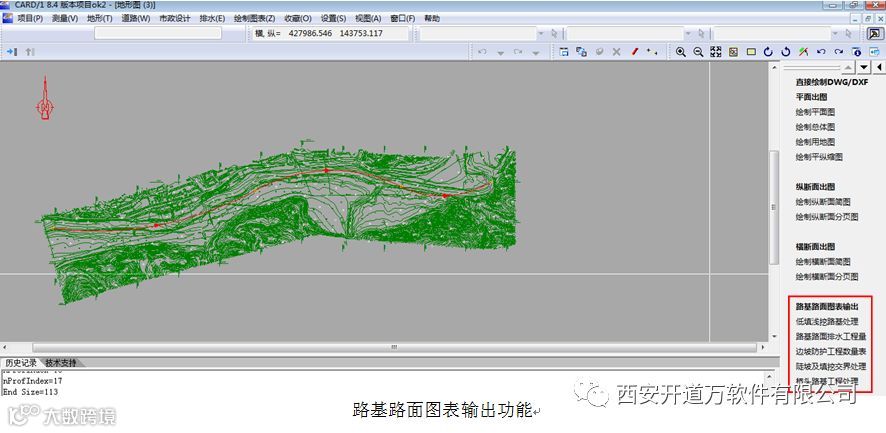Click the previous view curved arrow icon
886x433 pixels.
pos(821,51)
